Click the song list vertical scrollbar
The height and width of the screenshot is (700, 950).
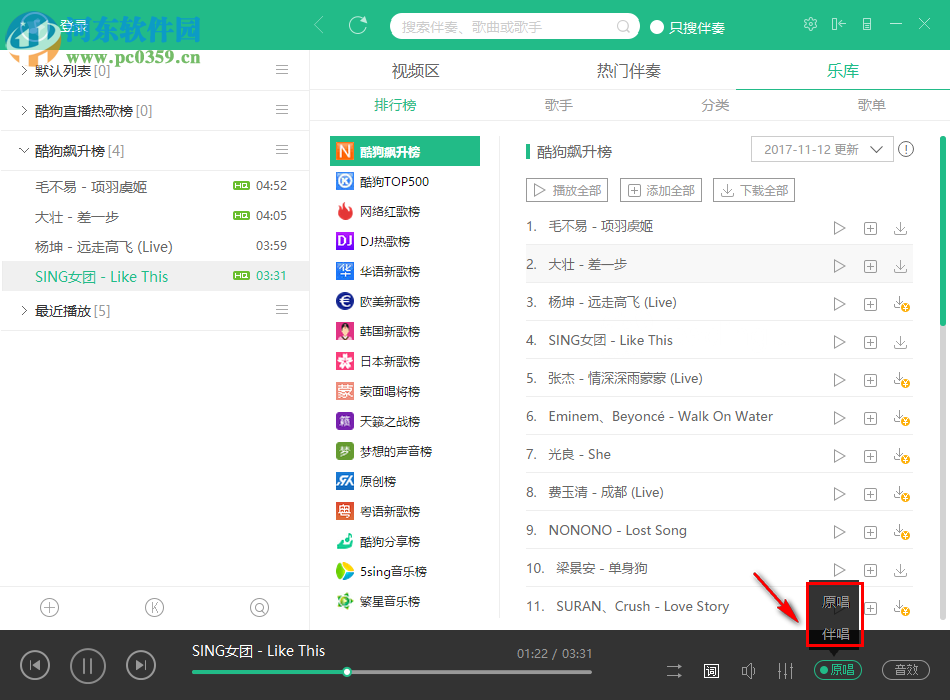(942, 231)
